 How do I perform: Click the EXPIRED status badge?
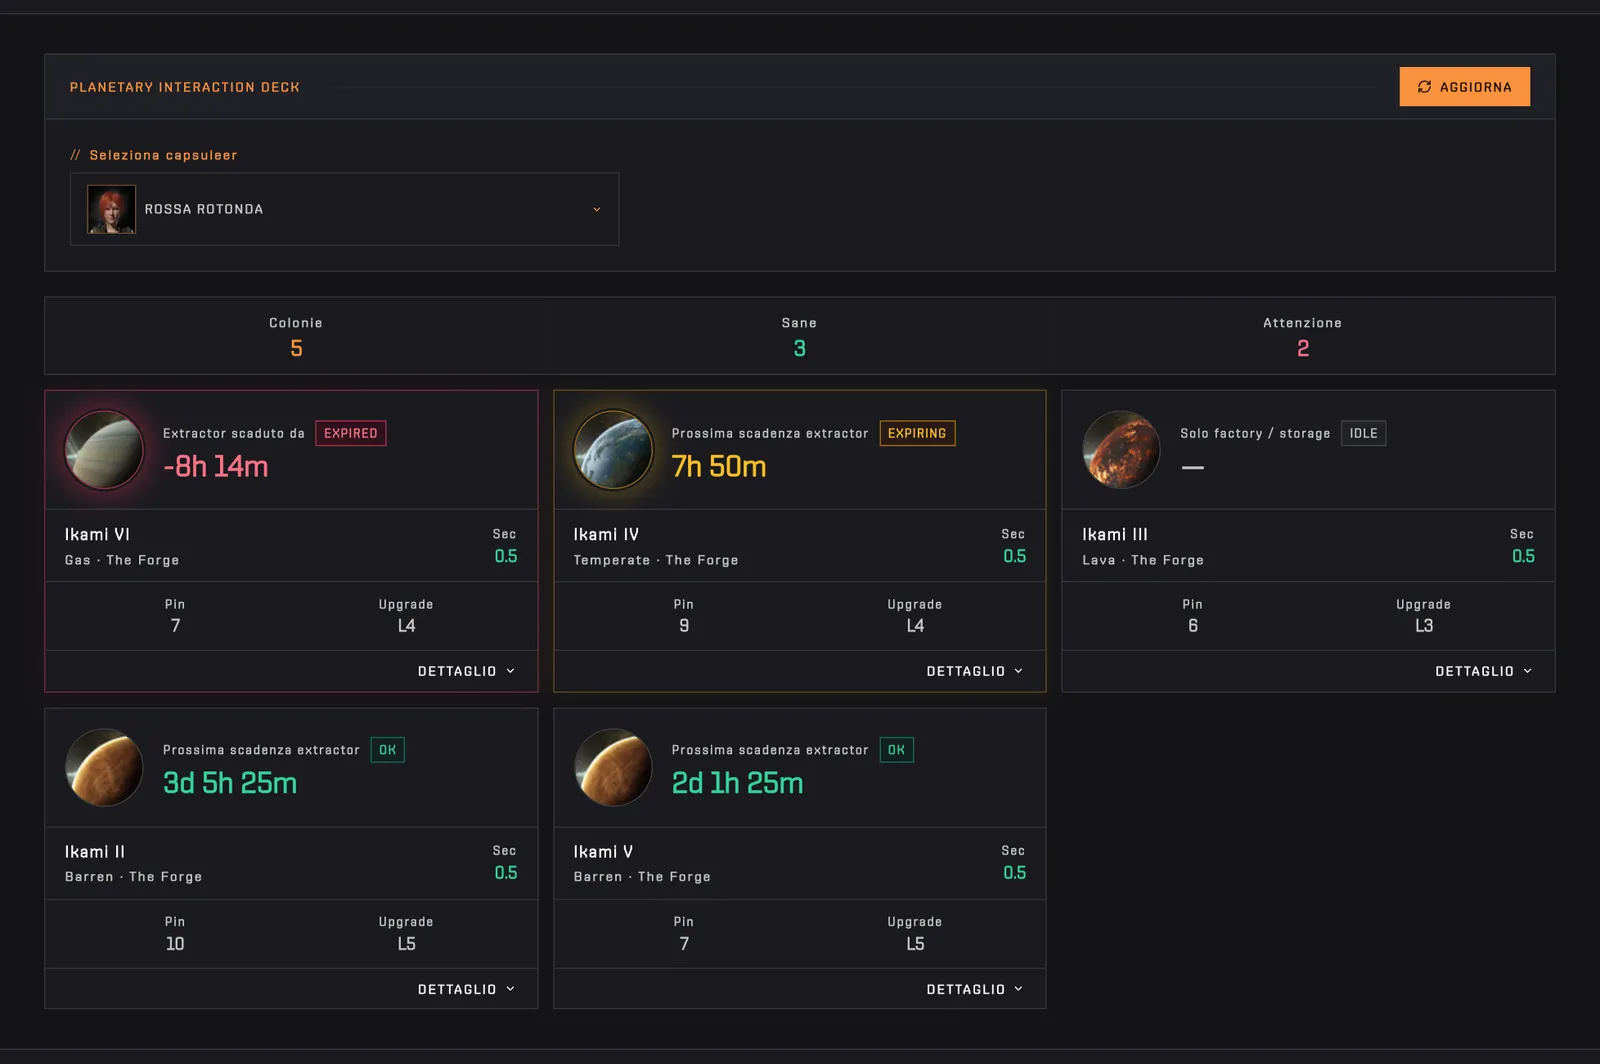coord(351,433)
